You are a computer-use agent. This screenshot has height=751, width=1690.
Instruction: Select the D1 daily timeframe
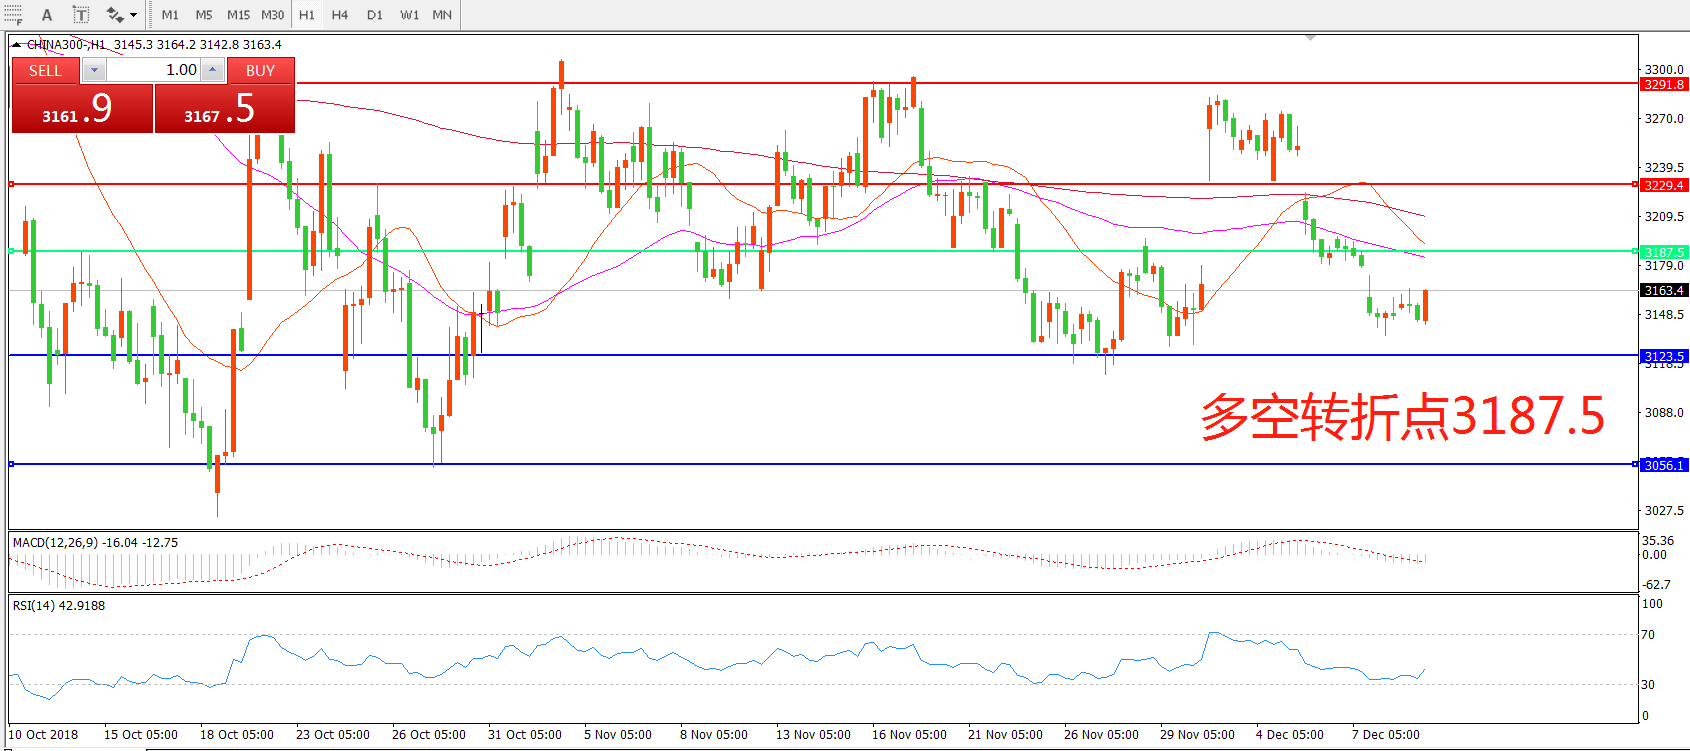374,15
